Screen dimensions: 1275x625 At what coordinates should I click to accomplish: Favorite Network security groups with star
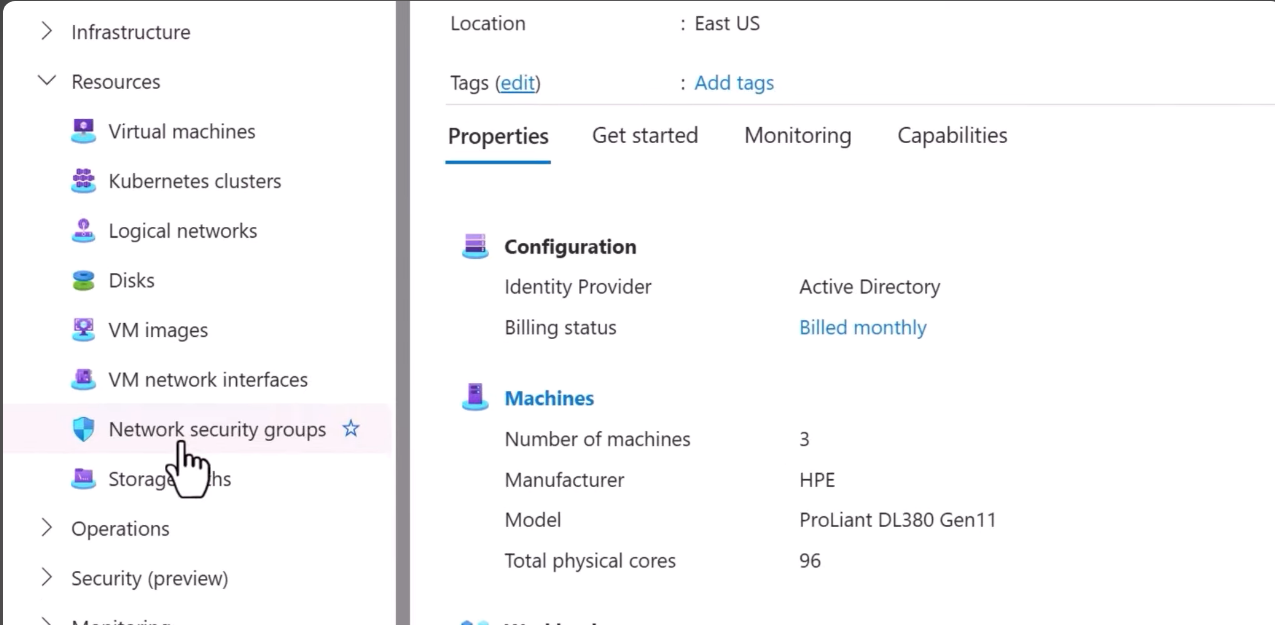coord(351,429)
